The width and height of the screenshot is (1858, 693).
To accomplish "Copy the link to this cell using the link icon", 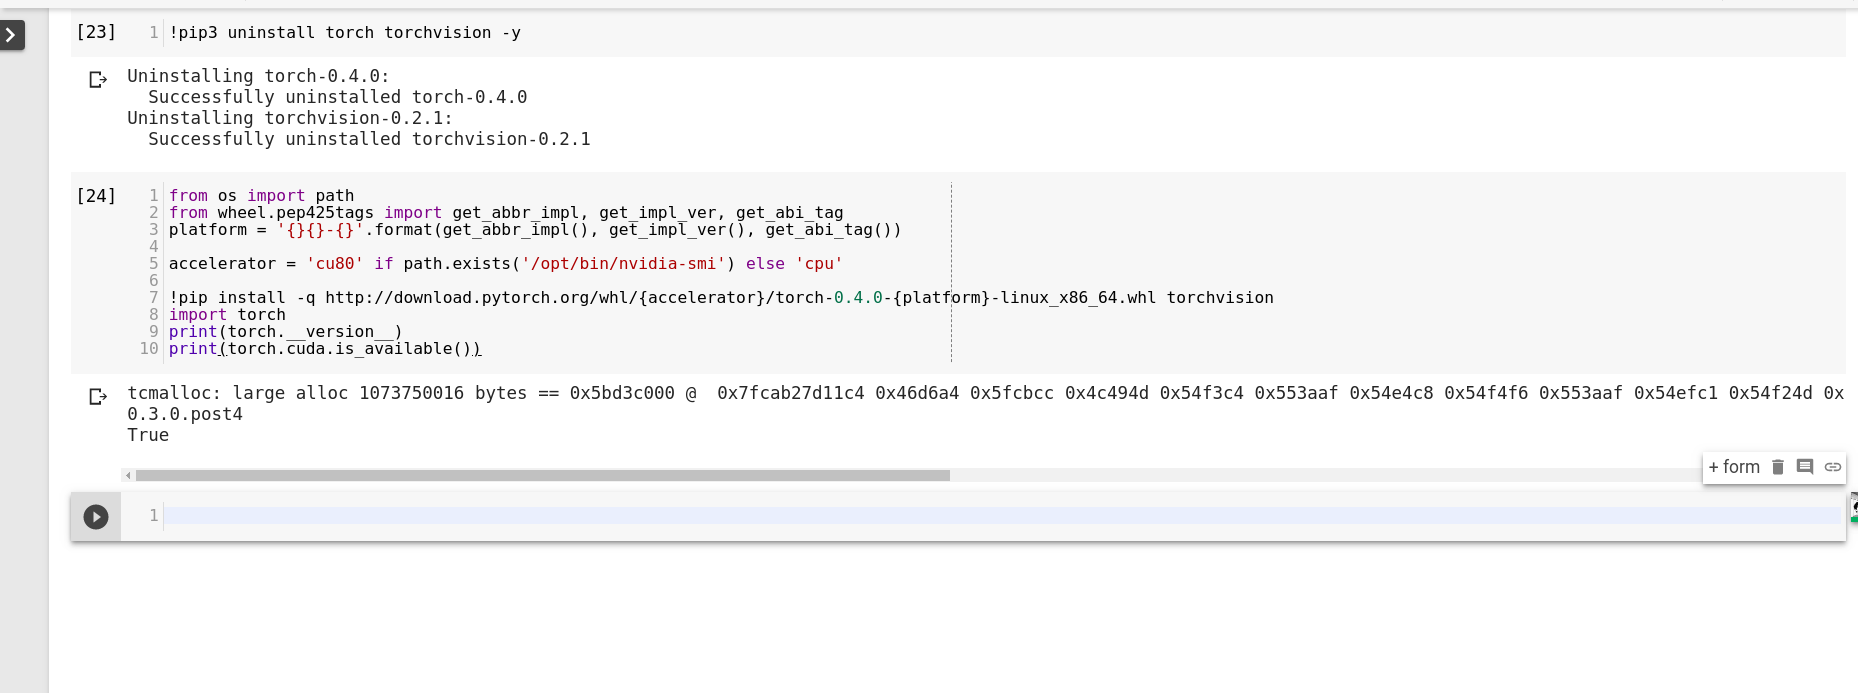I will (x=1833, y=467).
